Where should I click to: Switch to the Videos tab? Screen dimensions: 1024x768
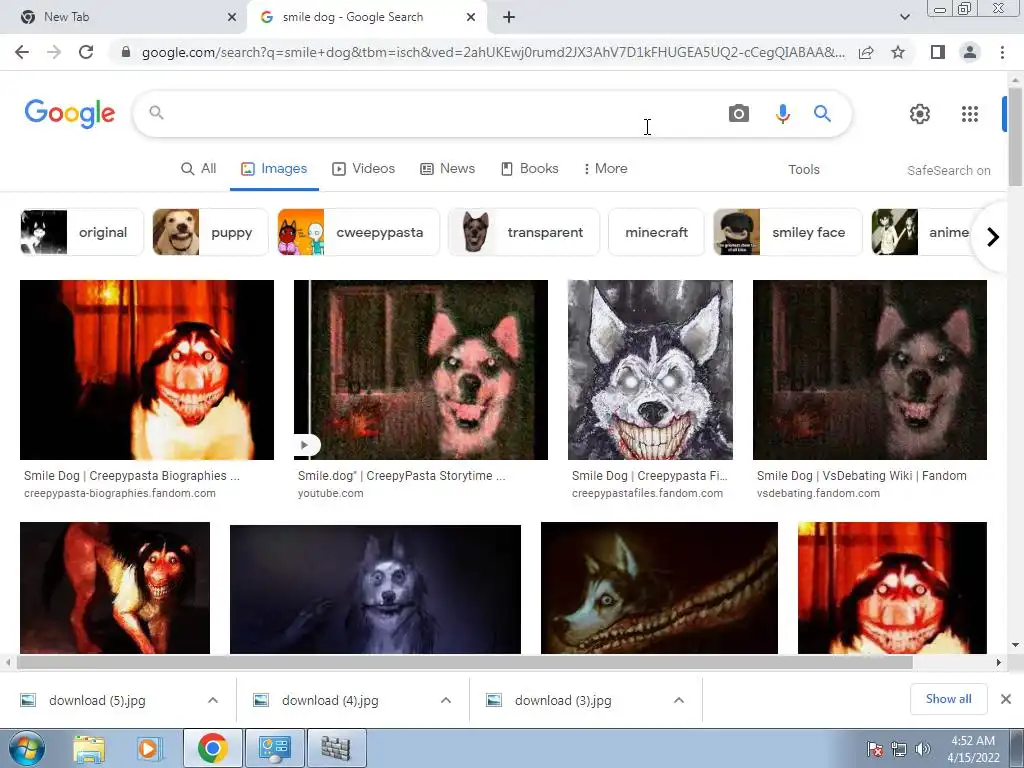coord(364,168)
